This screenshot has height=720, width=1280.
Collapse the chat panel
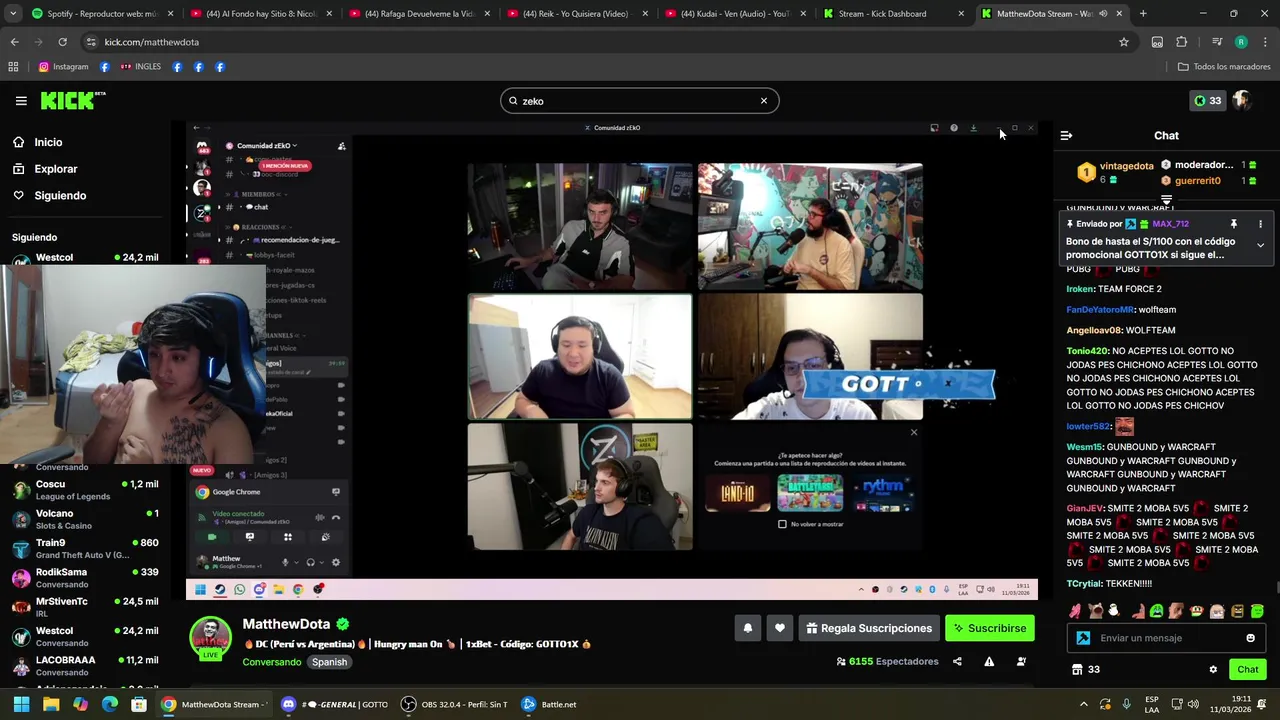click(x=1066, y=135)
